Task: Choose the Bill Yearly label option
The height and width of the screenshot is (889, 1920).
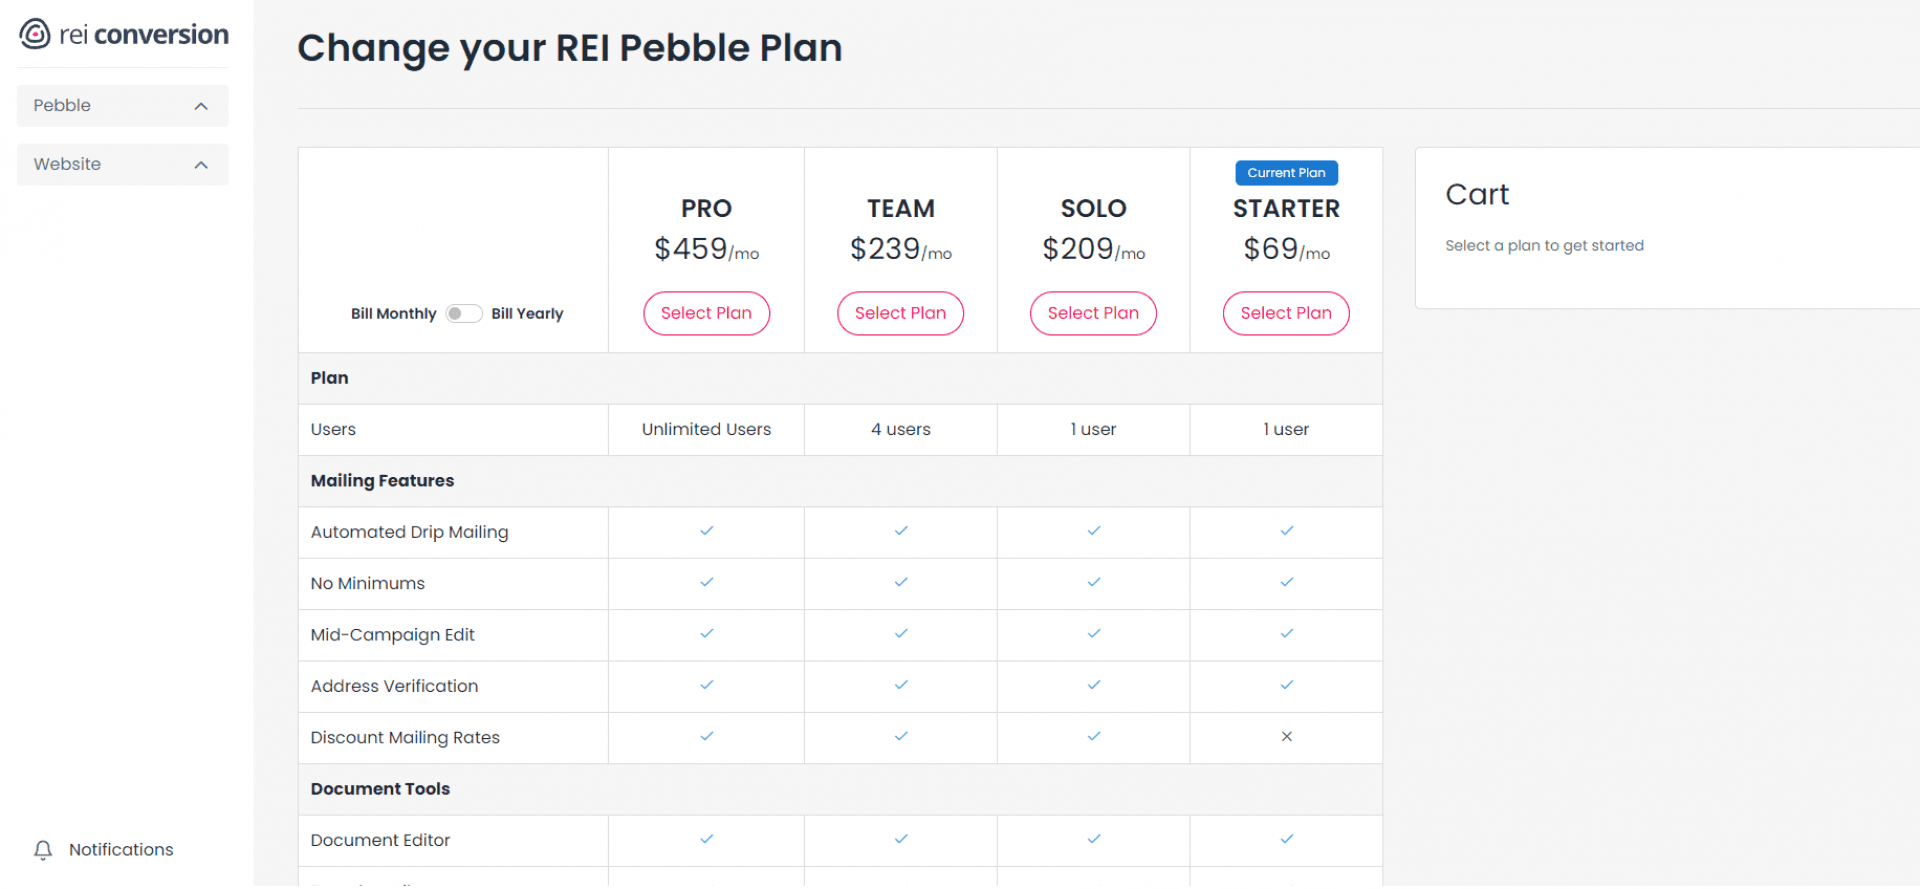Action: pos(527,314)
